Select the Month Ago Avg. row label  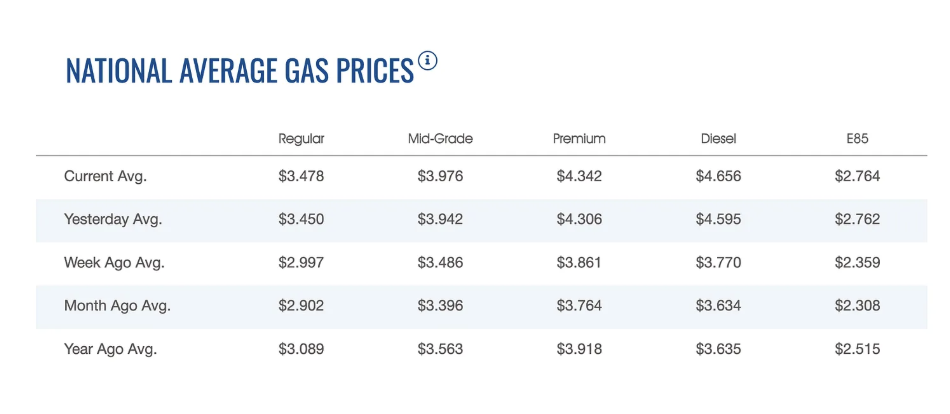click(x=118, y=306)
